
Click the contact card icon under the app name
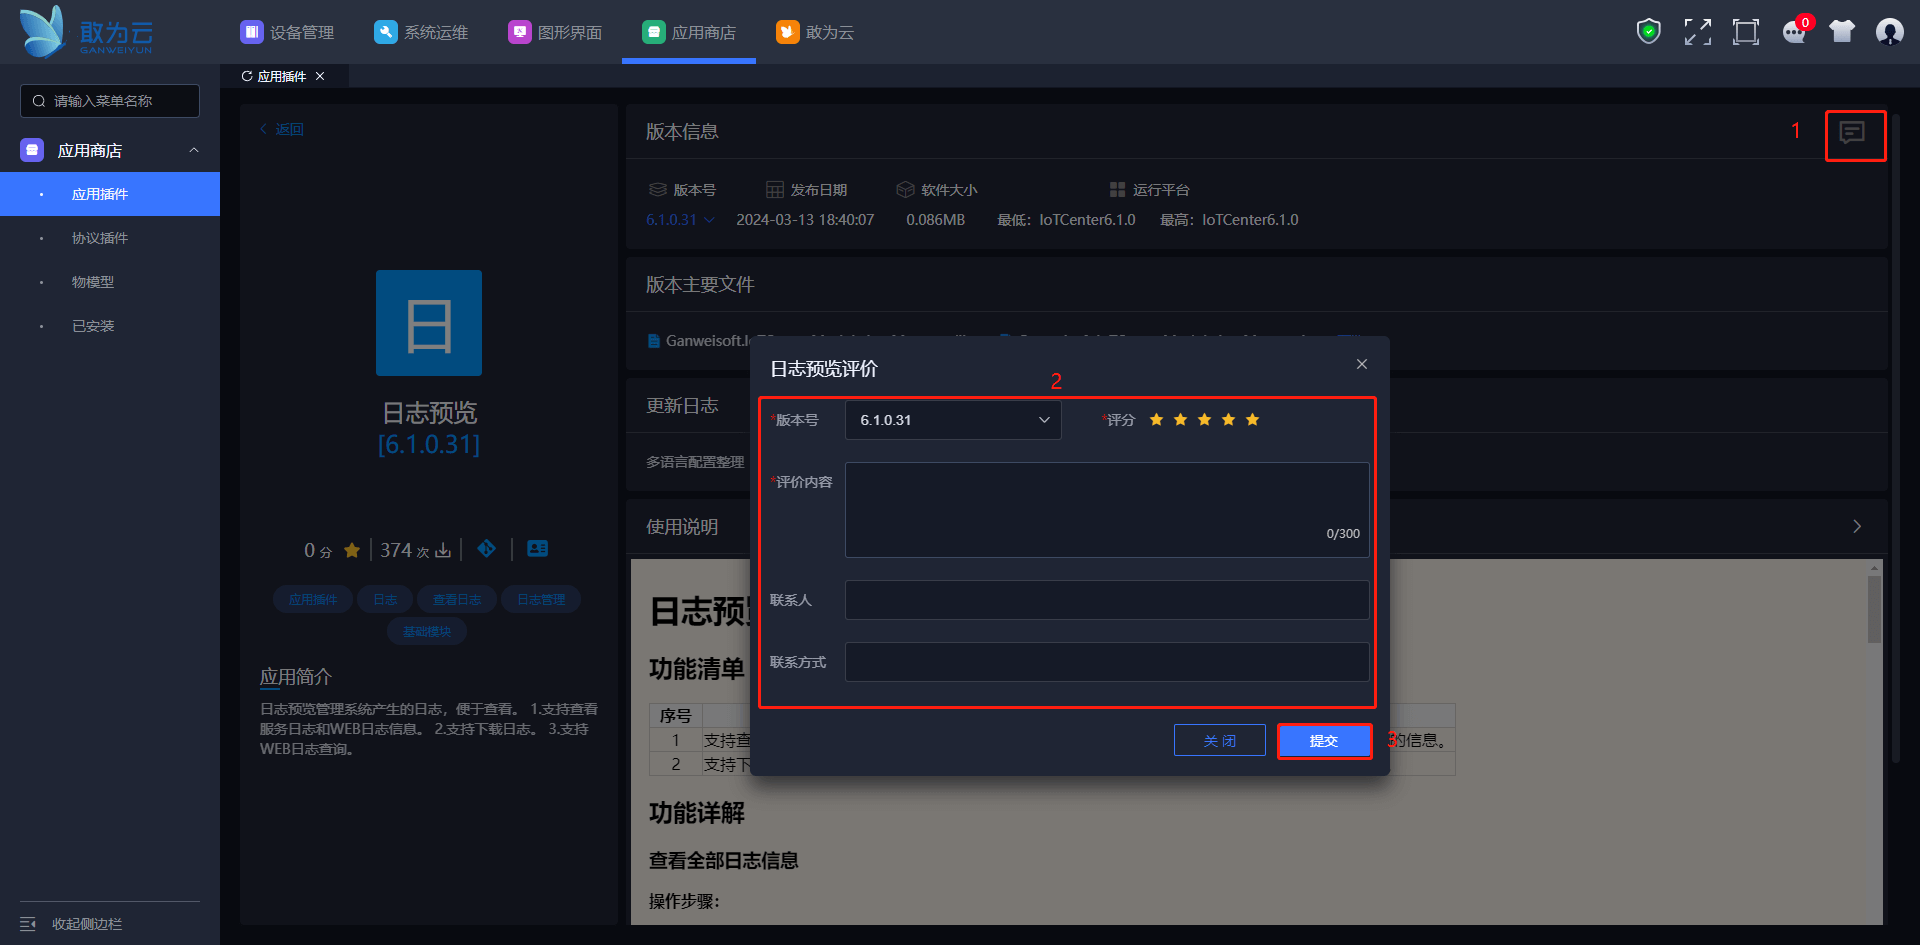[537, 548]
